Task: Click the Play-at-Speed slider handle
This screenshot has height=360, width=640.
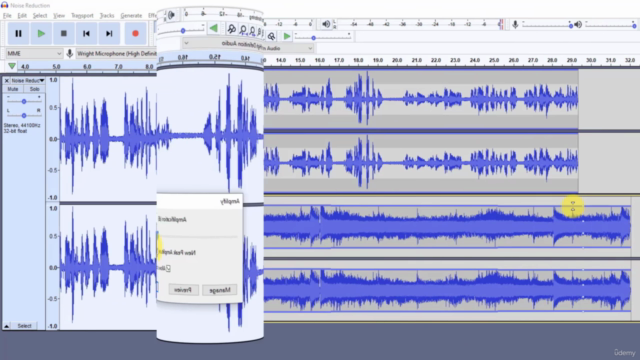Action: (x=313, y=38)
